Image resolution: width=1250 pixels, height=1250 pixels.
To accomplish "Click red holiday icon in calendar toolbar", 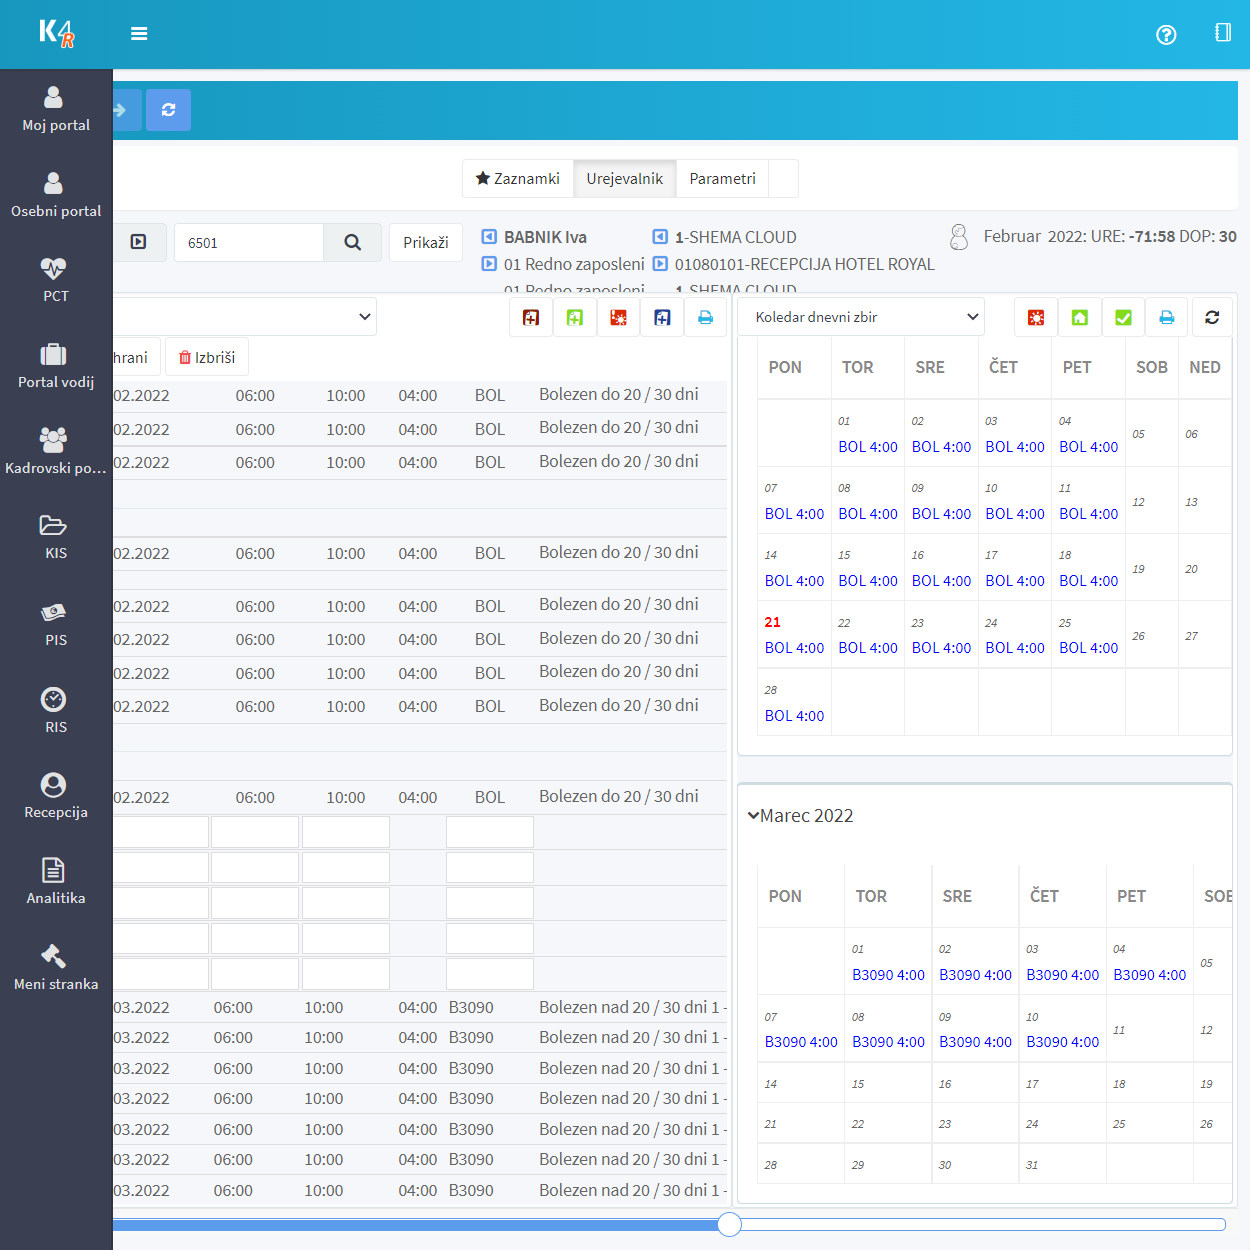I will [1036, 317].
